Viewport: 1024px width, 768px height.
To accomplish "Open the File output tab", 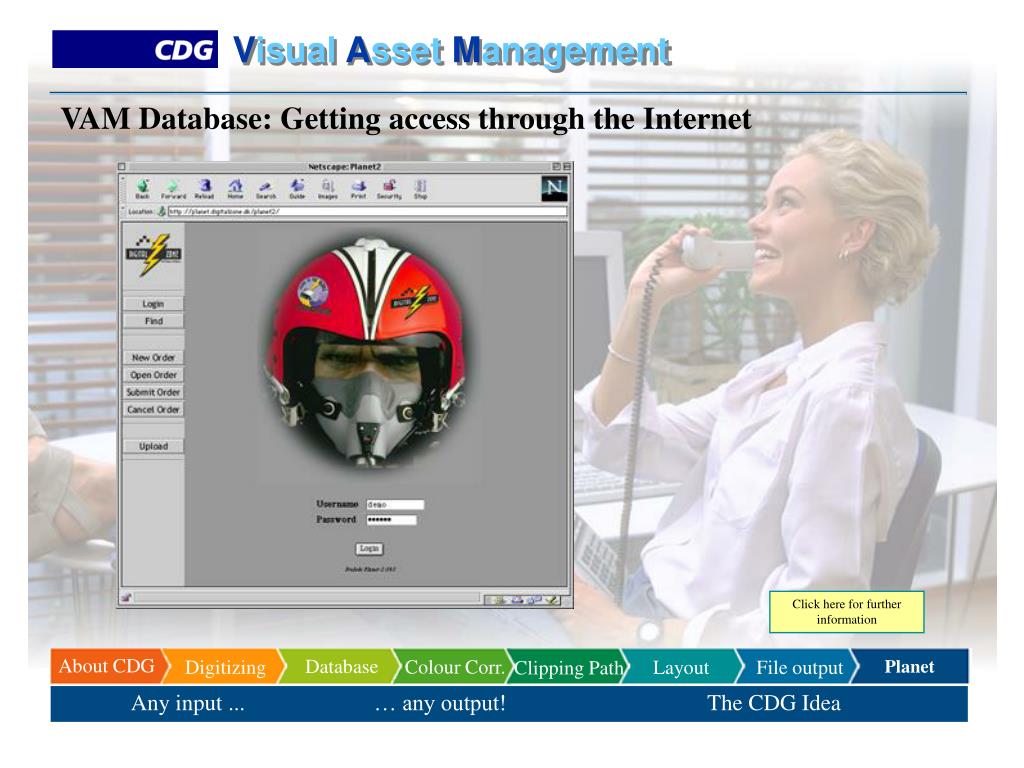I will (x=799, y=667).
